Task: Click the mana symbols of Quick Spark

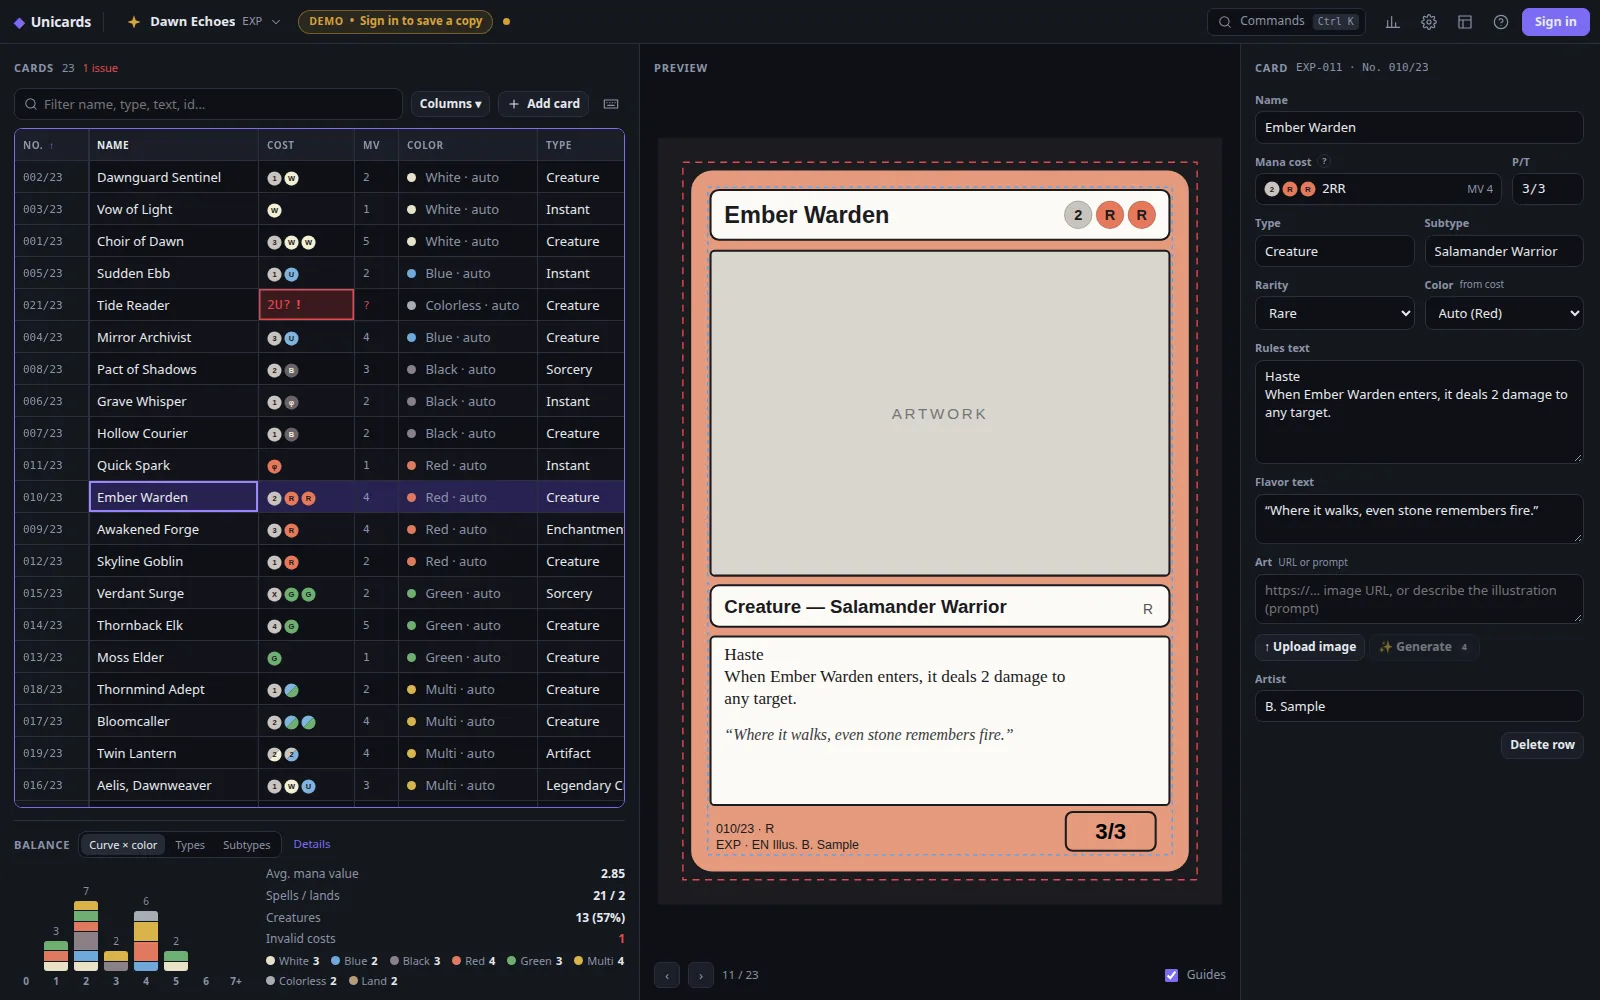Action: click(274, 466)
